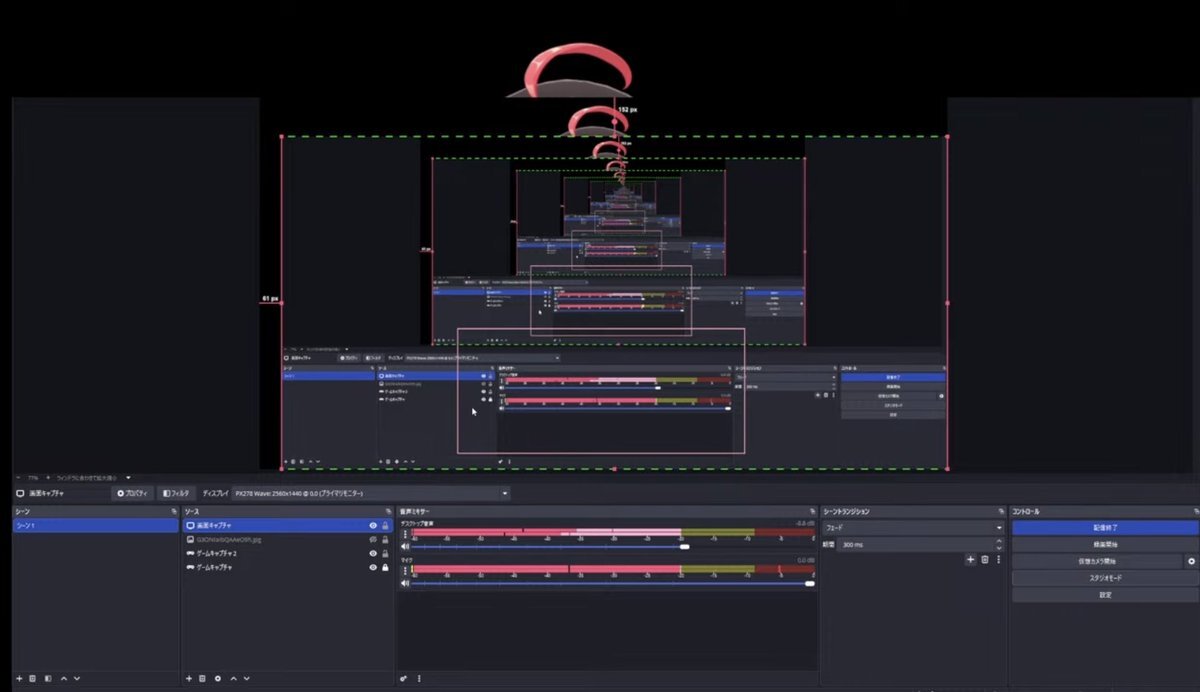Hide the 画面キャプチャ source via eye icon
The height and width of the screenshot is (692, 1200).
click(373, 525)
